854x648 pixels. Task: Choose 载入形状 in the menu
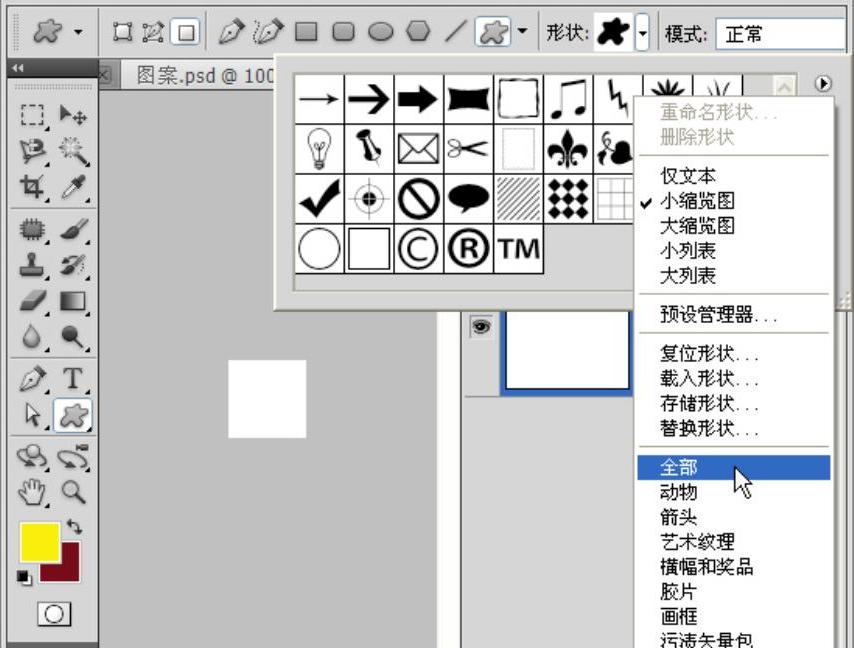[709, 379]
